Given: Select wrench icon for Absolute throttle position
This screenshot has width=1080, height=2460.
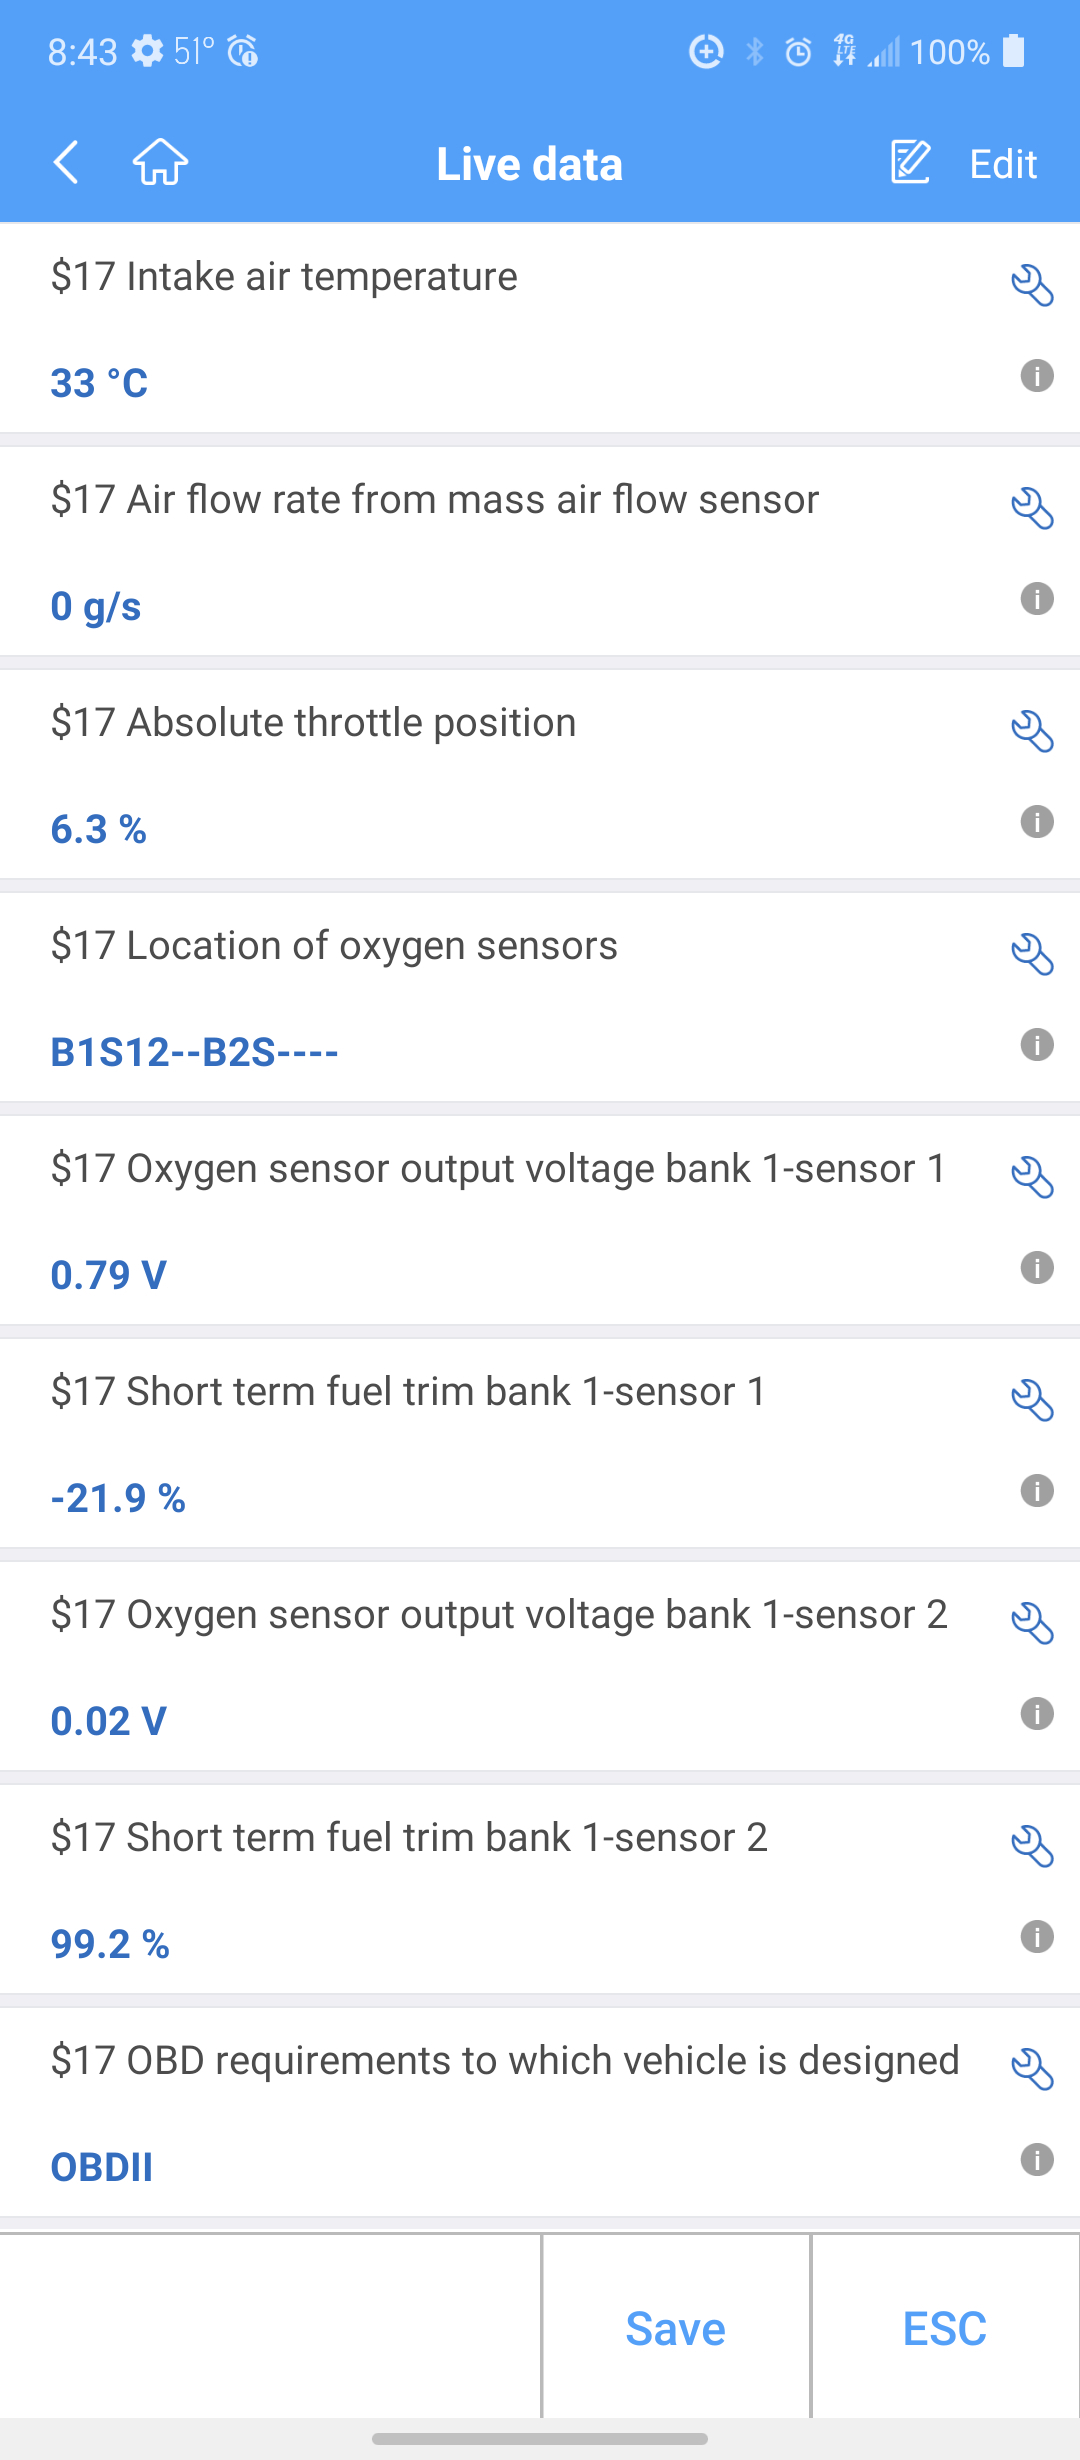Looking at the screenshot, I should click(1032, 732).
